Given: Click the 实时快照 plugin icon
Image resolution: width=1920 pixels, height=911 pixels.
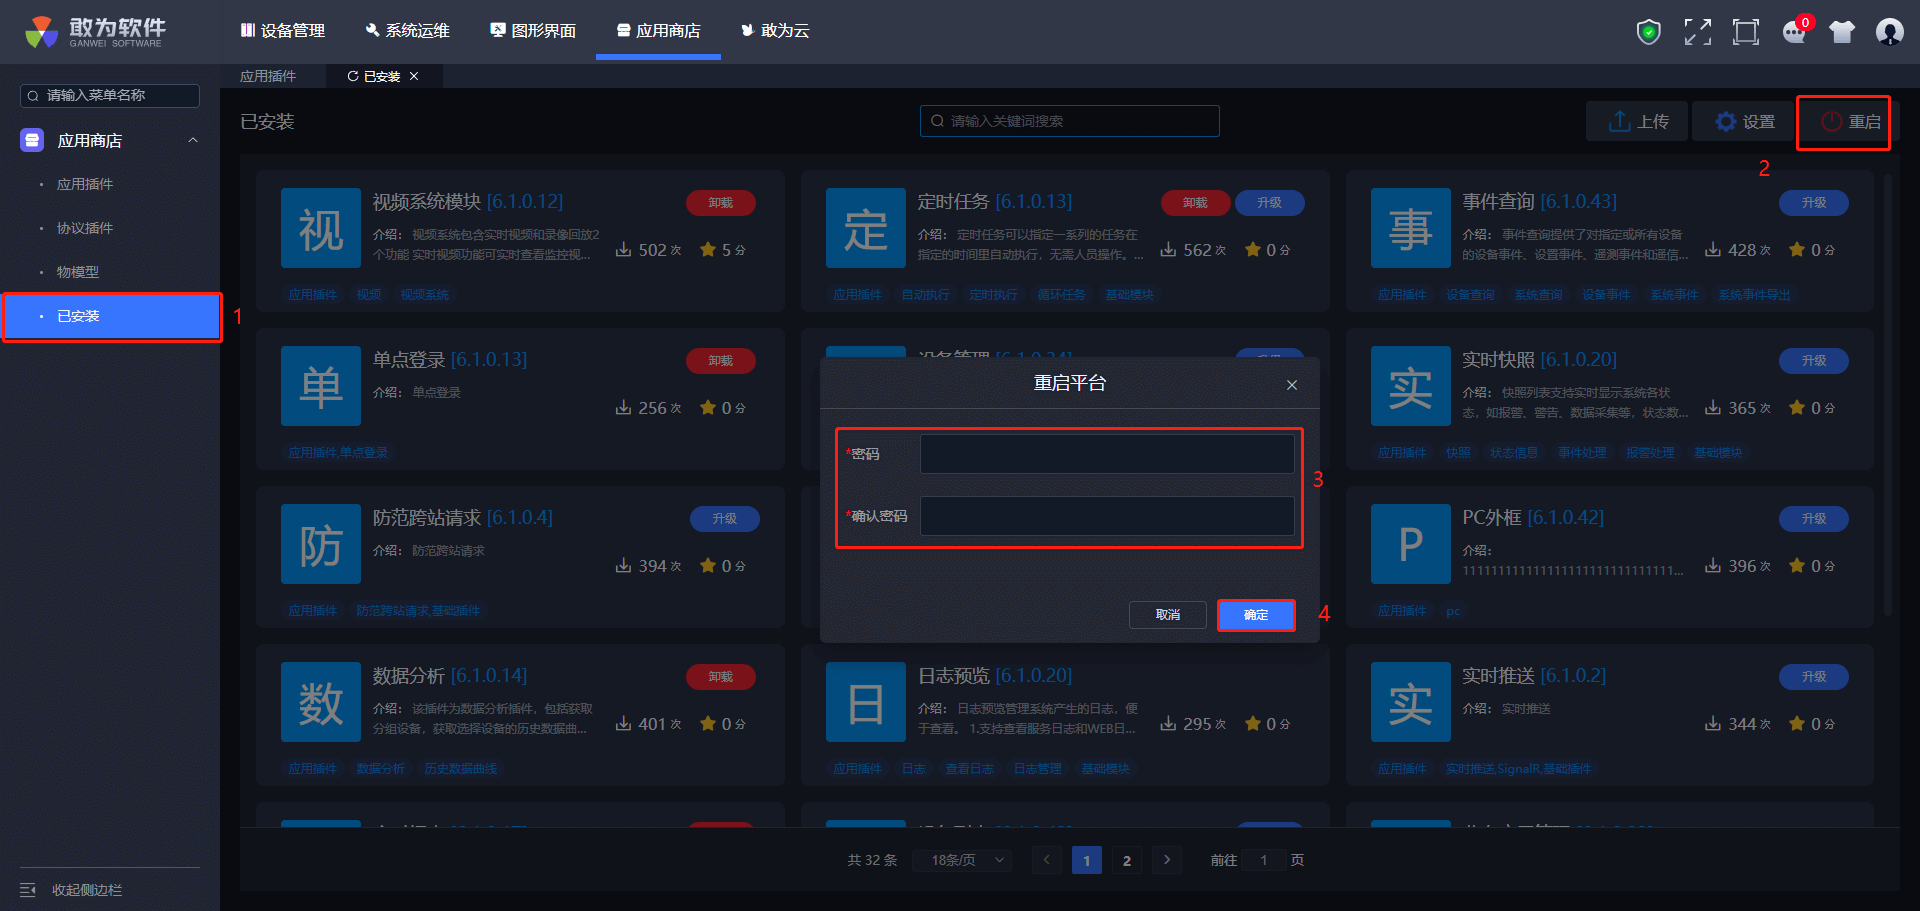Looking at the screenshot, I should pyautogui.click(x=1411, y=386).
